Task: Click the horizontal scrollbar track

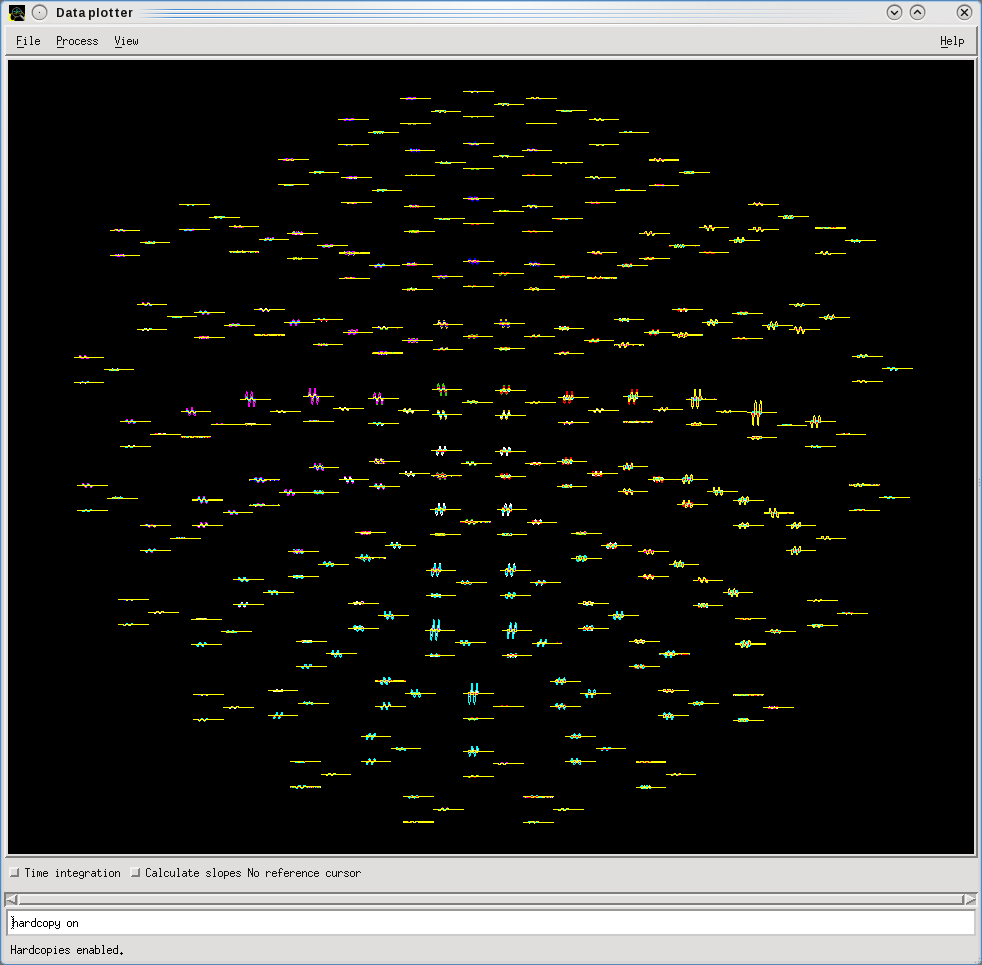Action: pos(490,899)
